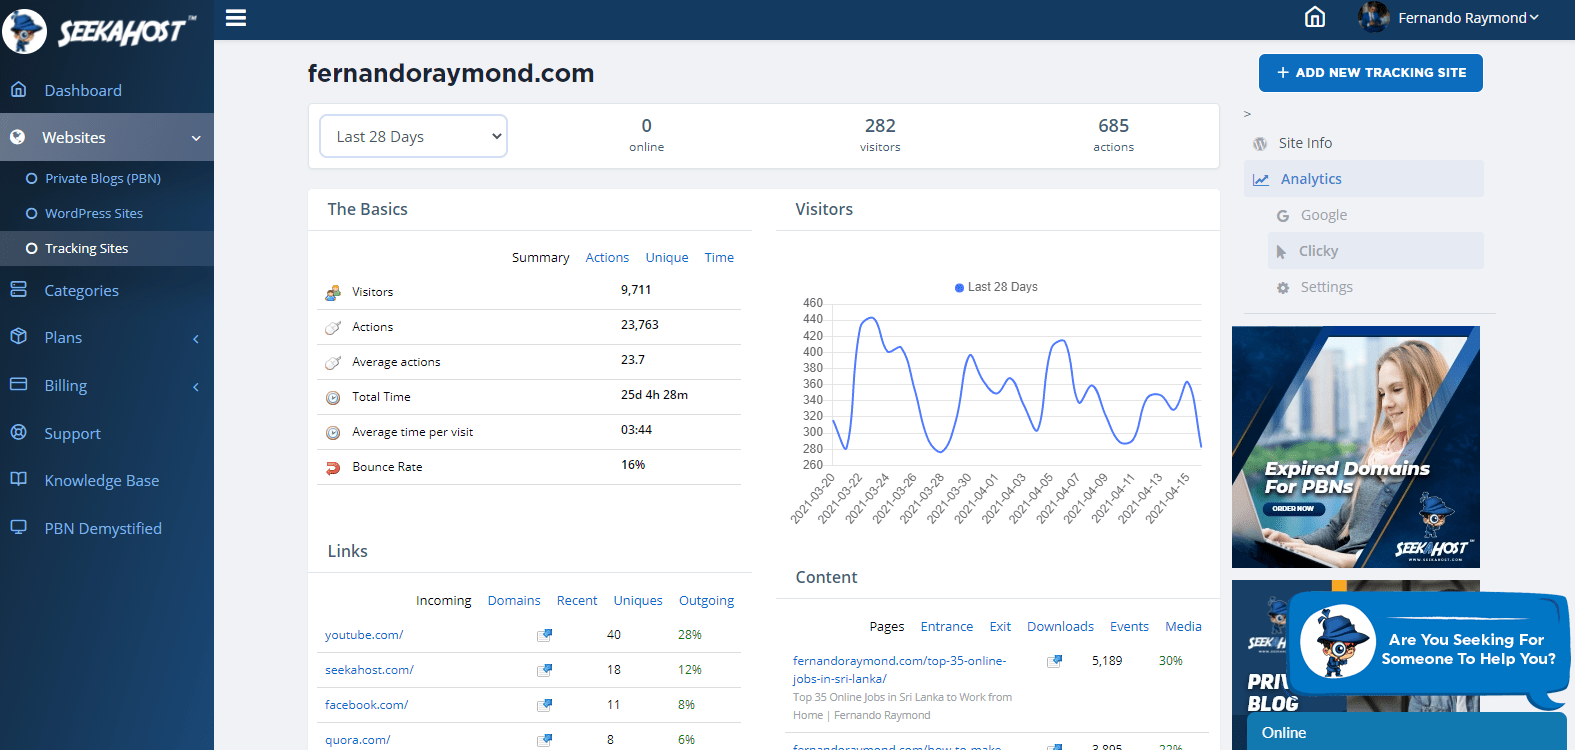Image resolution: width=1575 pixels, height=750 pixels.
Task: Click the 'Are You Seeking For Someone' chat bubble
Action: [1428, 649]
